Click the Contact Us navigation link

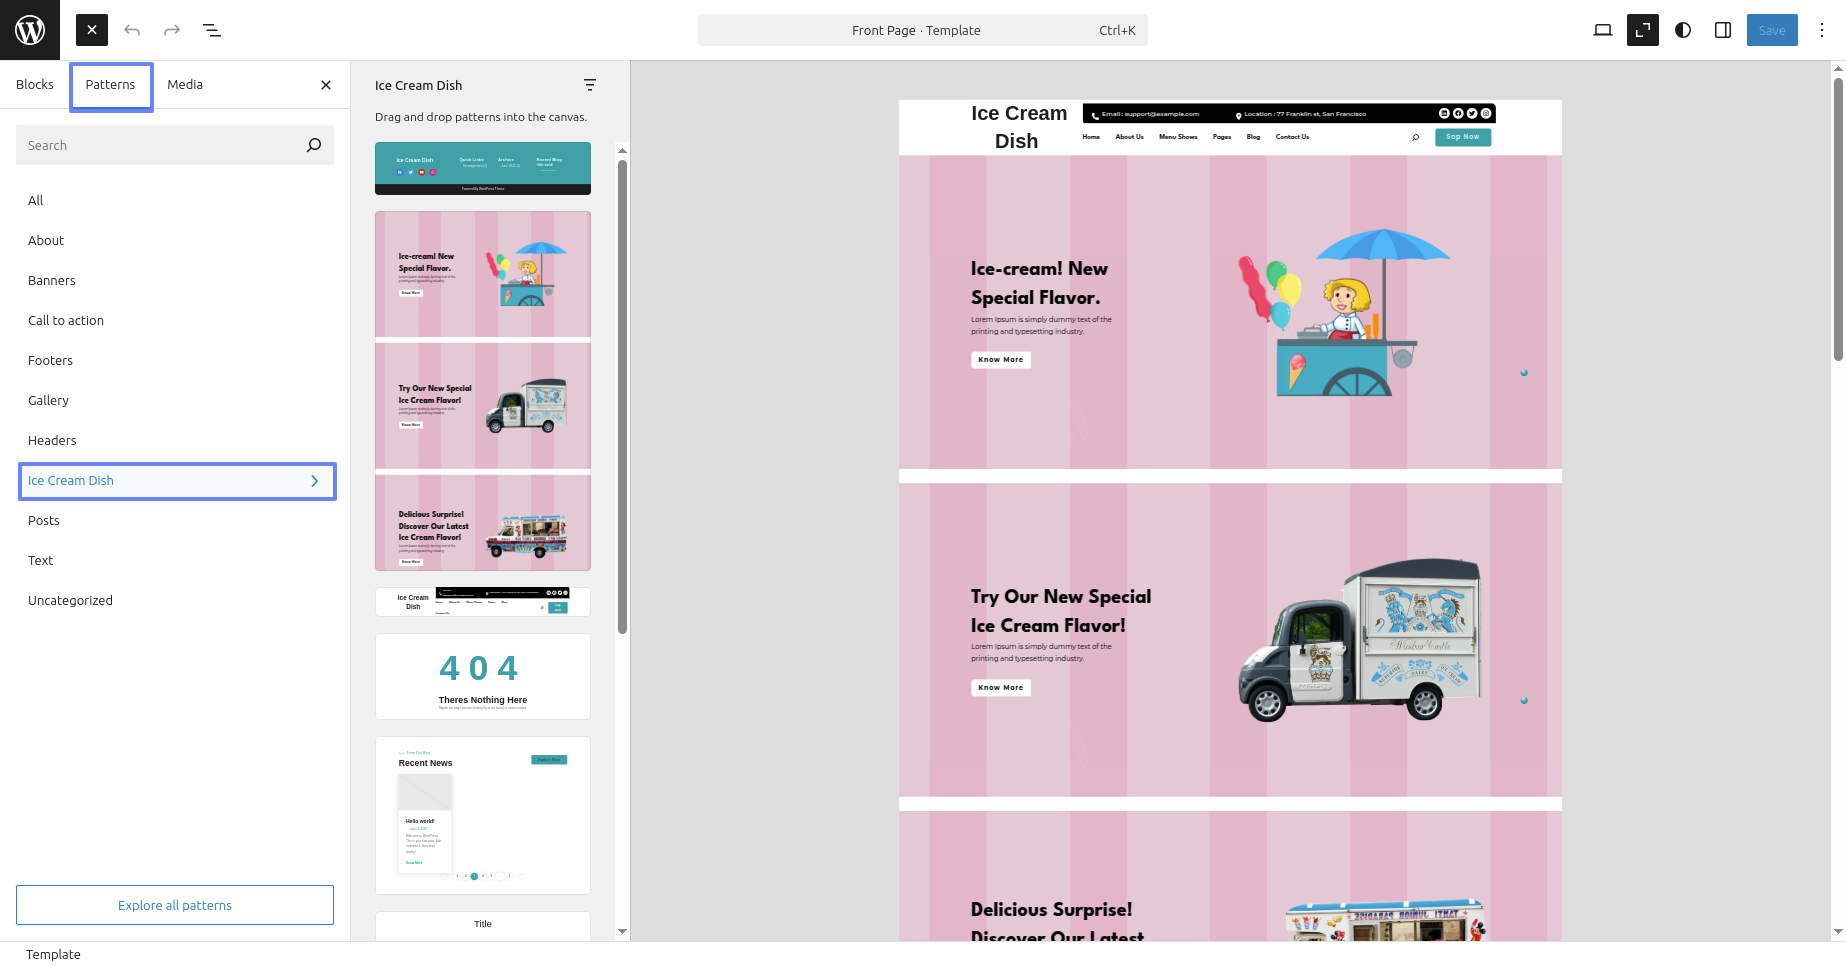pyautogui.click(x=1292, y=137)
